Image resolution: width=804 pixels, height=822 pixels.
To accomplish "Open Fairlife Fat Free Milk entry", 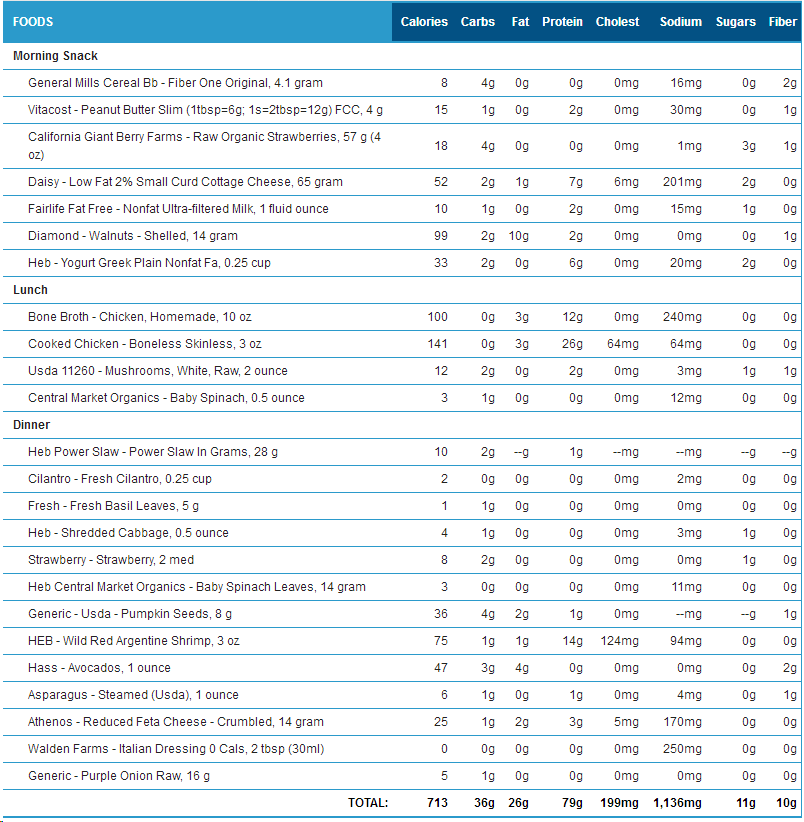I will pos(178,209).
